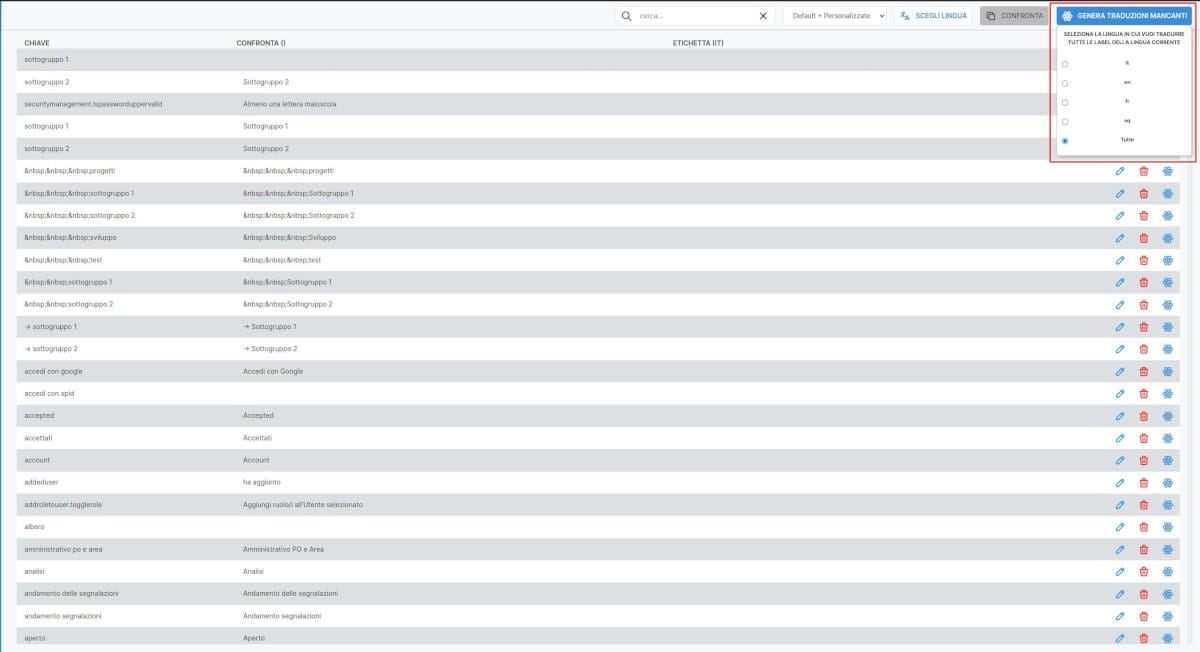The image size is (1200, 652).
Task: Edit the 'accedi con google' row
Action: tap(1119, 371)
